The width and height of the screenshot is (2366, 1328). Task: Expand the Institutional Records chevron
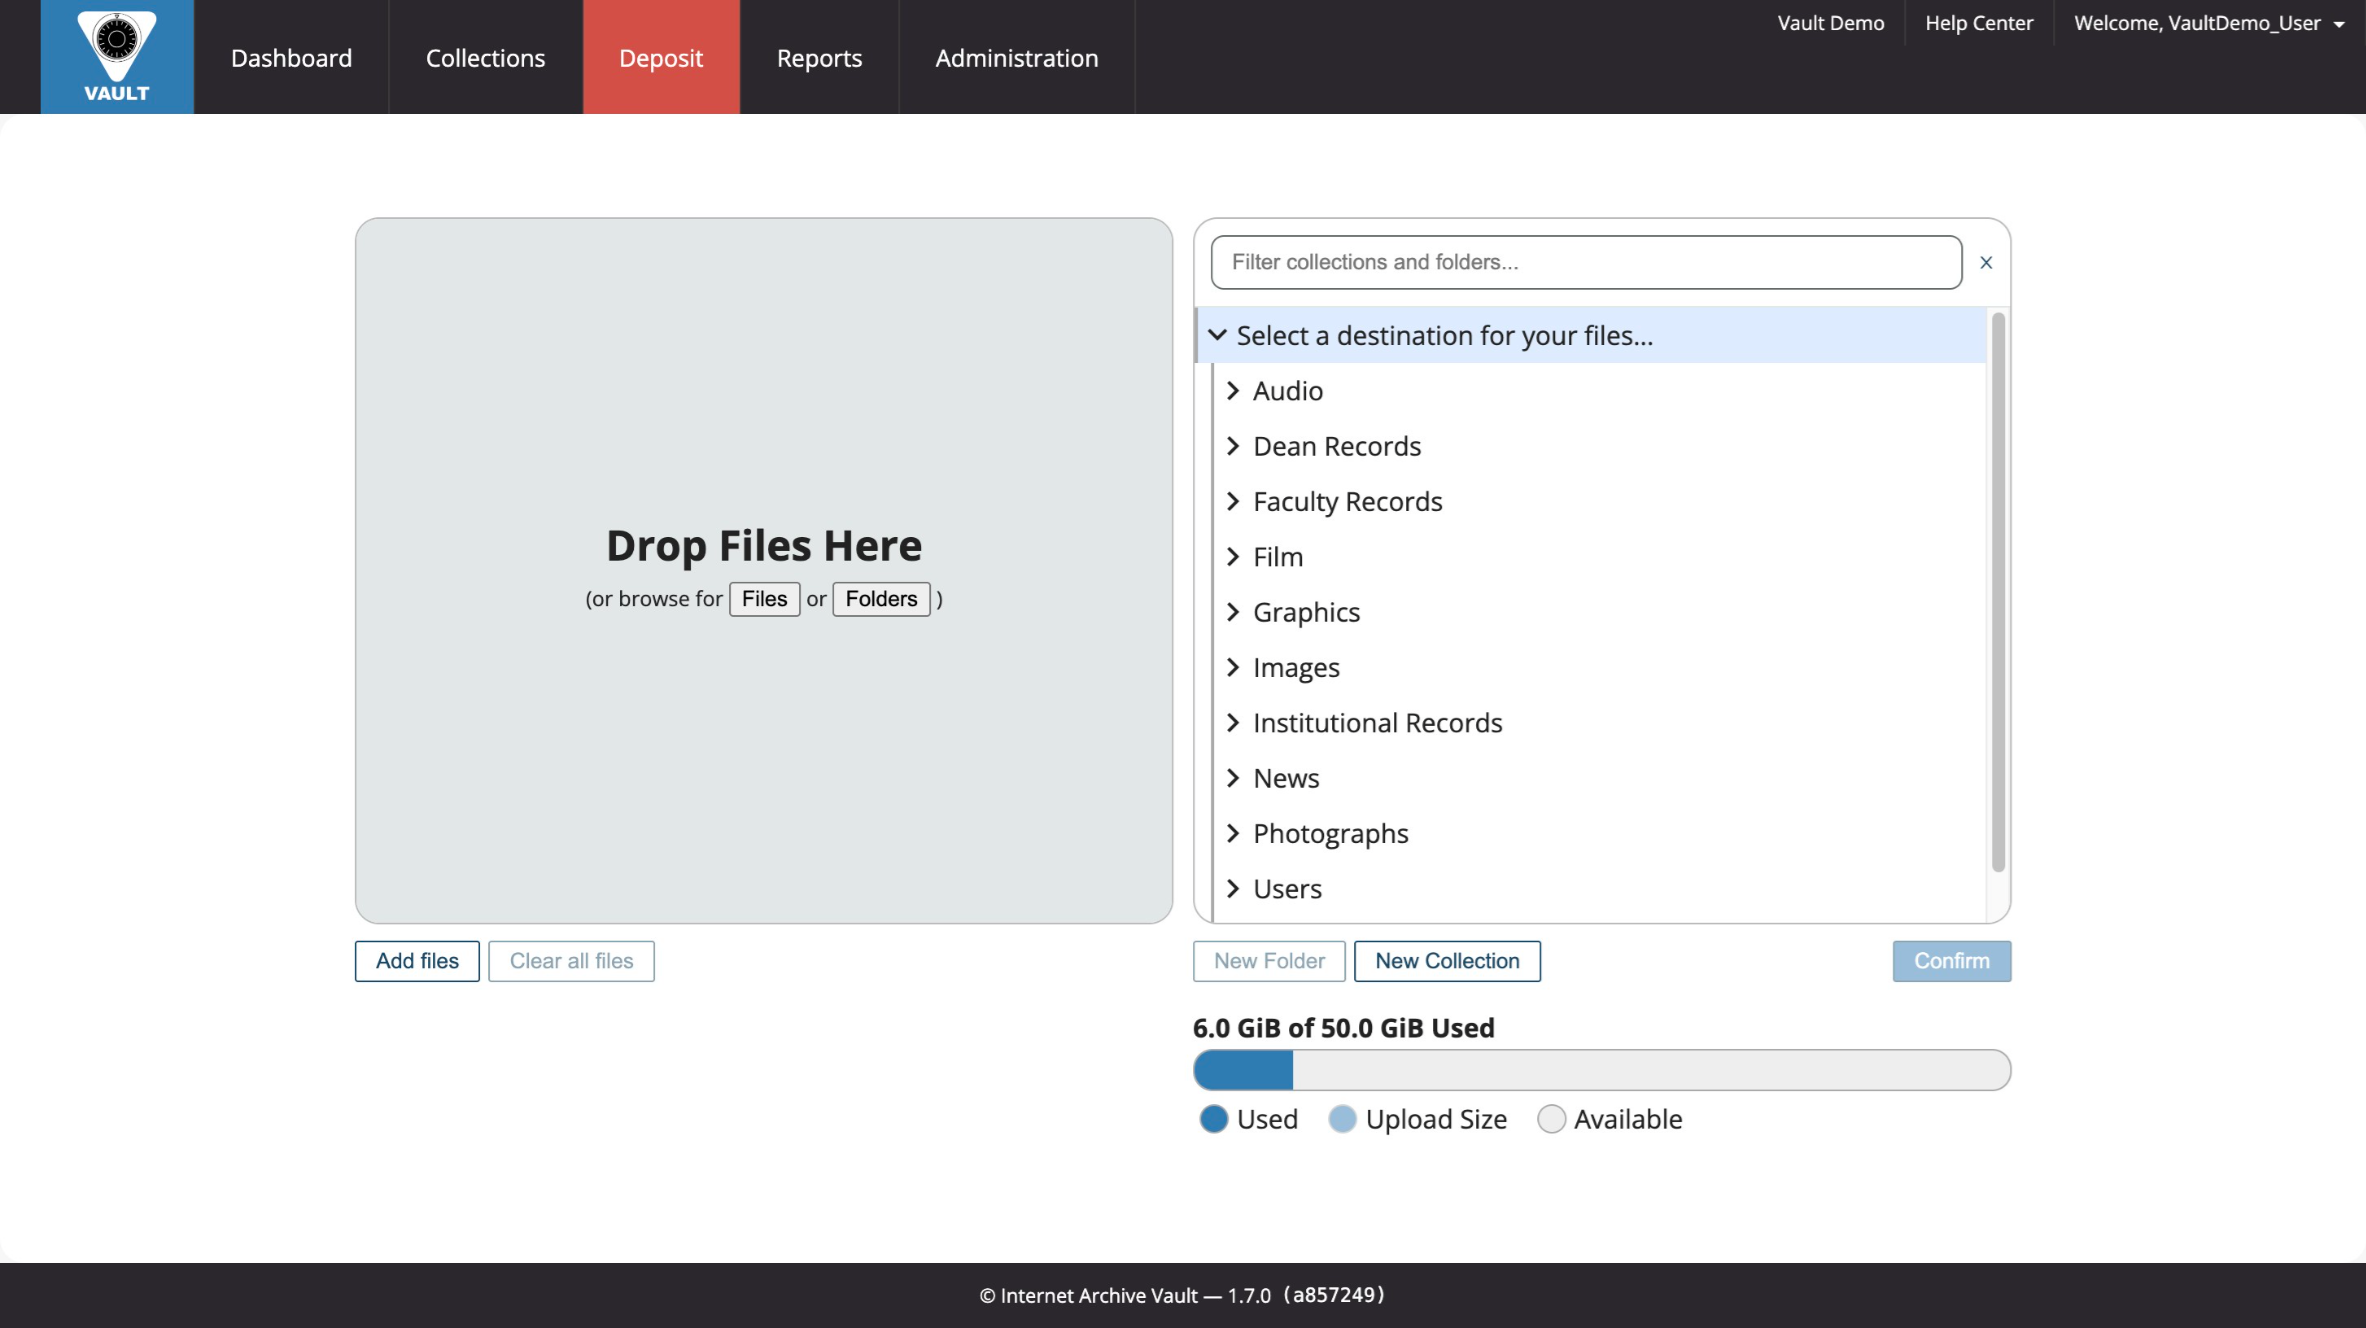tap(1233, 722)
